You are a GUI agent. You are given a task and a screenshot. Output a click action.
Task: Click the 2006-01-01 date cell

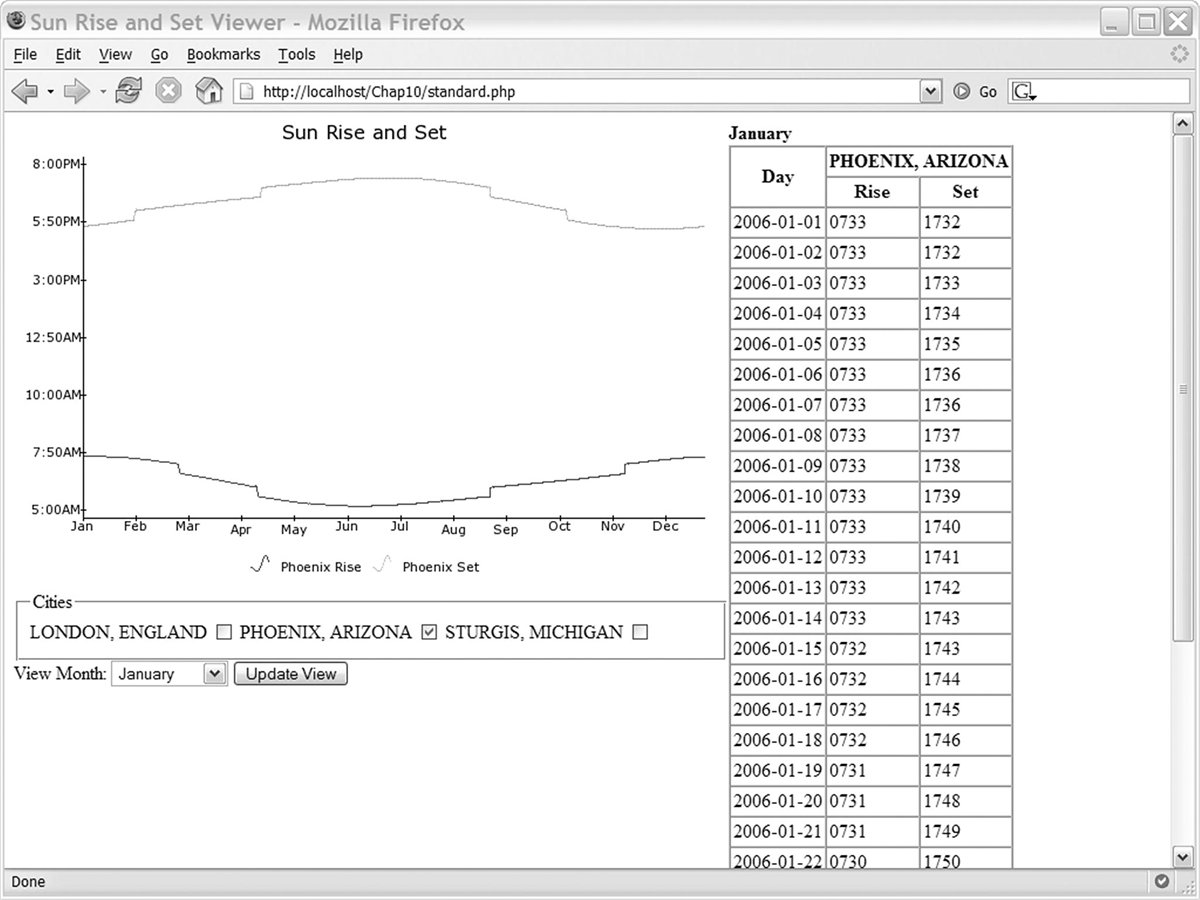tap(778, 222)
